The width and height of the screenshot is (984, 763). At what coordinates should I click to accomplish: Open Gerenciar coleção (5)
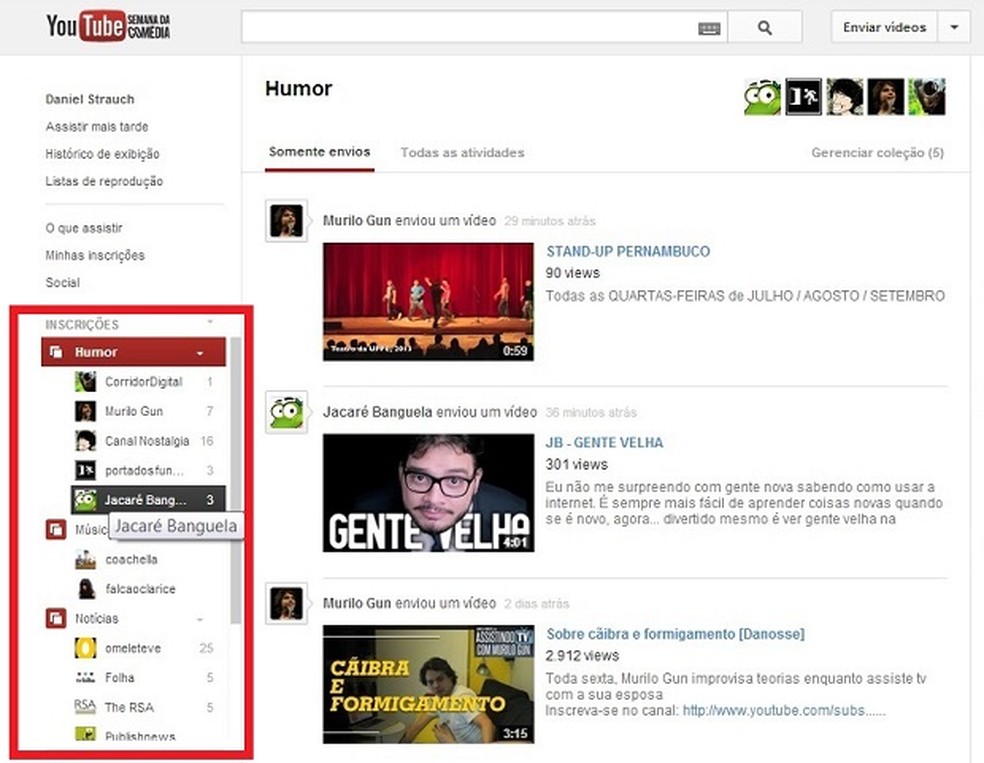[877, 153]
